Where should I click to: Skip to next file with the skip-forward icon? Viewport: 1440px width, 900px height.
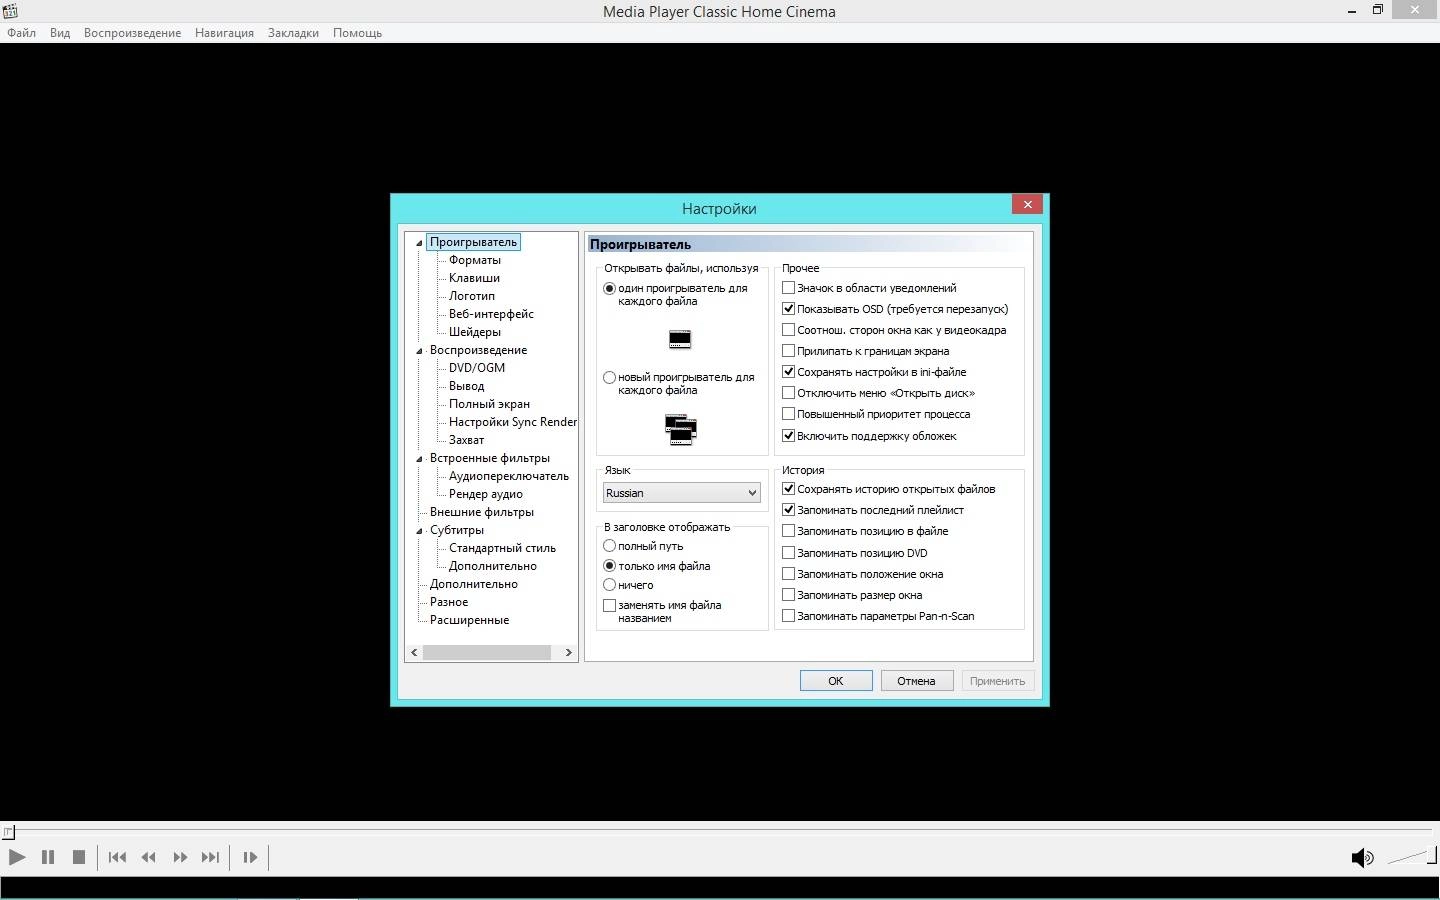click(x=210, y=857)
